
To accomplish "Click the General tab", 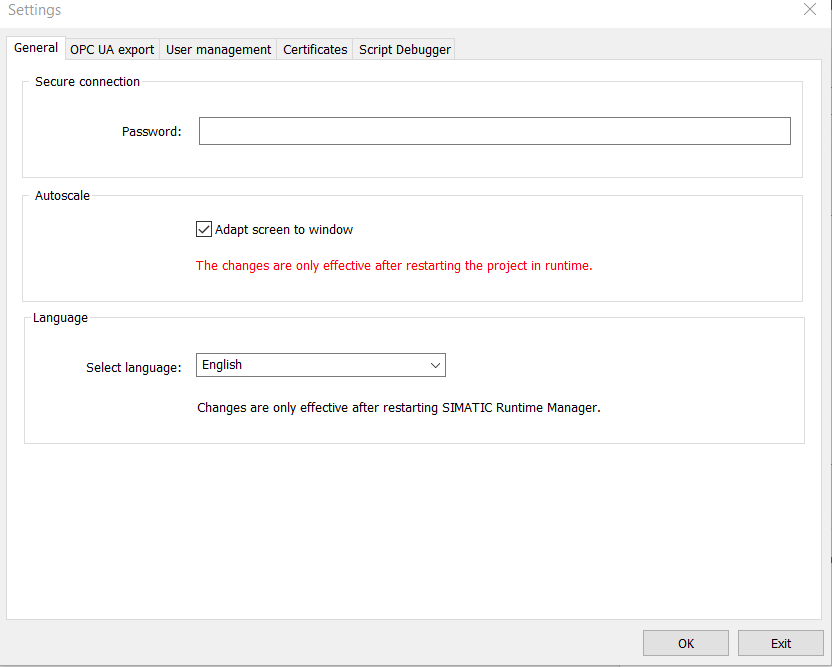I will (x=36, y=48).
